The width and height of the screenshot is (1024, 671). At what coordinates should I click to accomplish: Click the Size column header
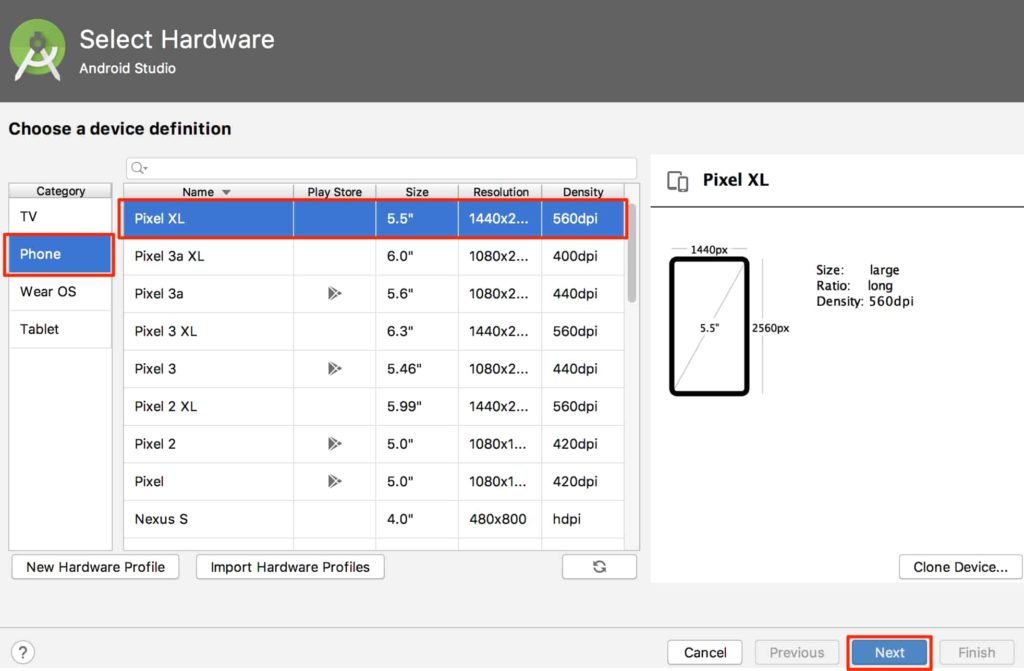point(417,191)
